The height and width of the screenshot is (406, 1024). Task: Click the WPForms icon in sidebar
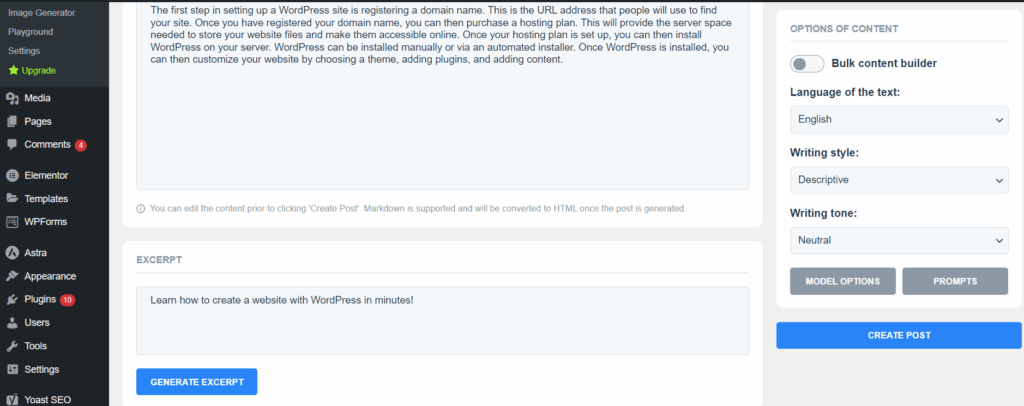click(x=12, y=222)
